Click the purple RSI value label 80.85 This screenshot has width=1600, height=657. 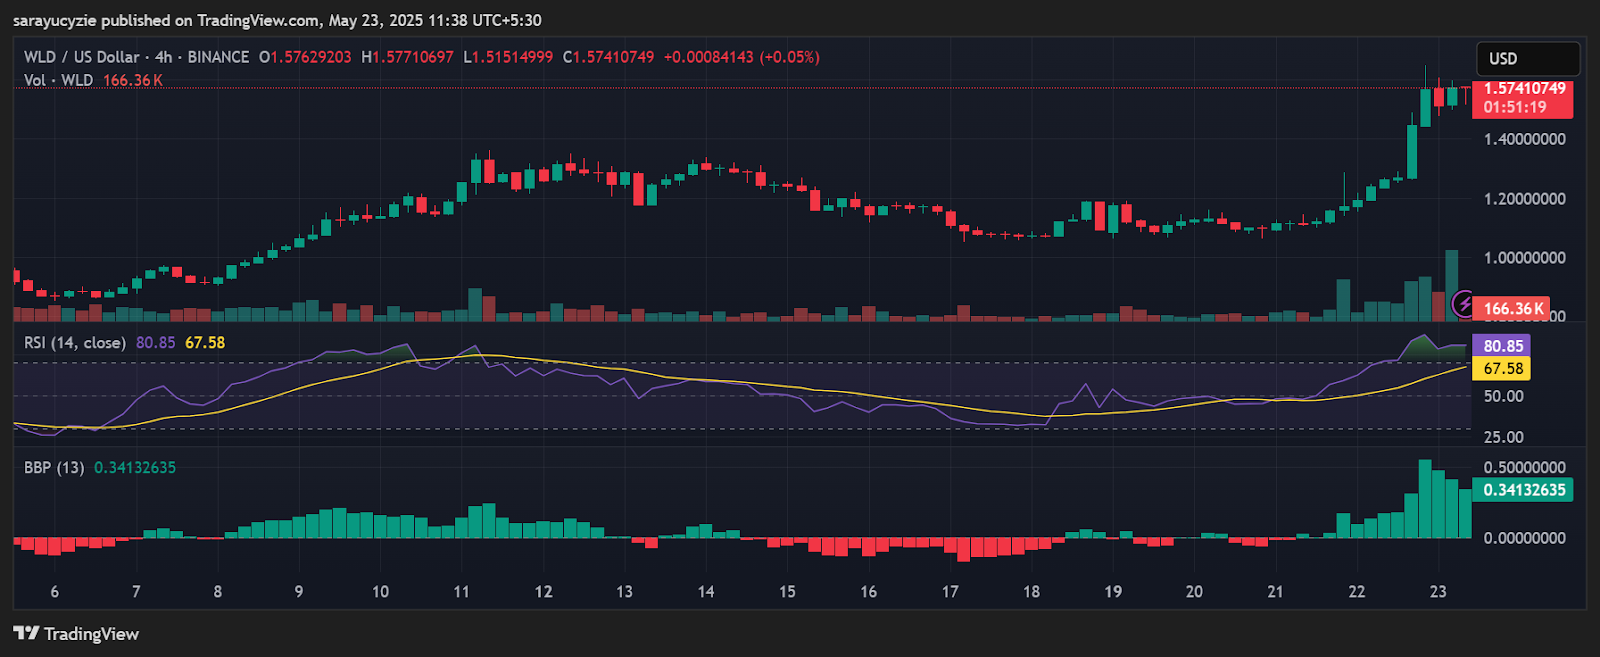point(1502,346)
